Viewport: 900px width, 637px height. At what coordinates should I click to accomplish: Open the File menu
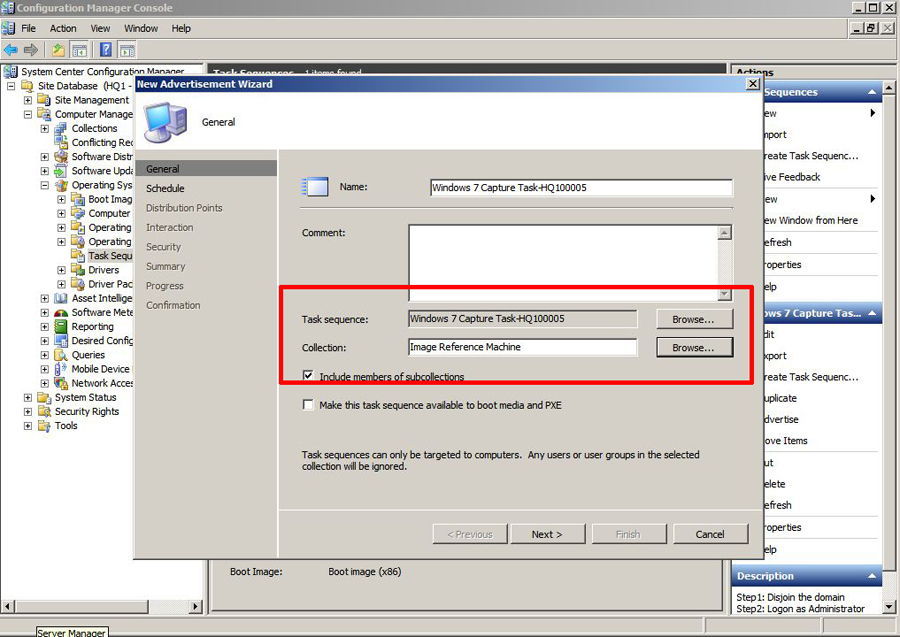[28, 28]
